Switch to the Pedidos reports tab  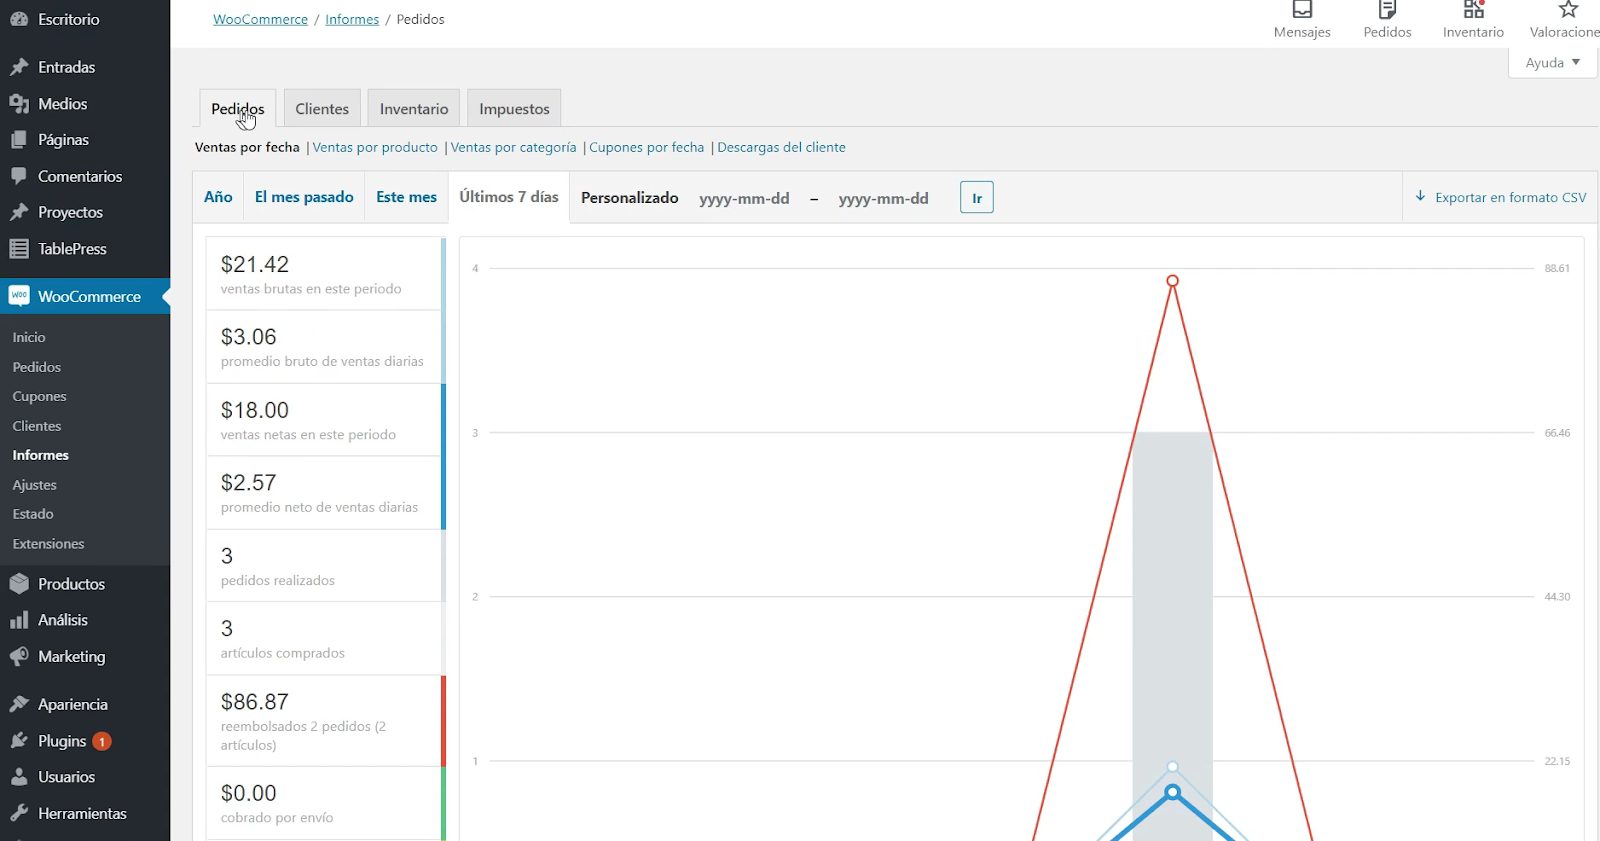point(238,108)
